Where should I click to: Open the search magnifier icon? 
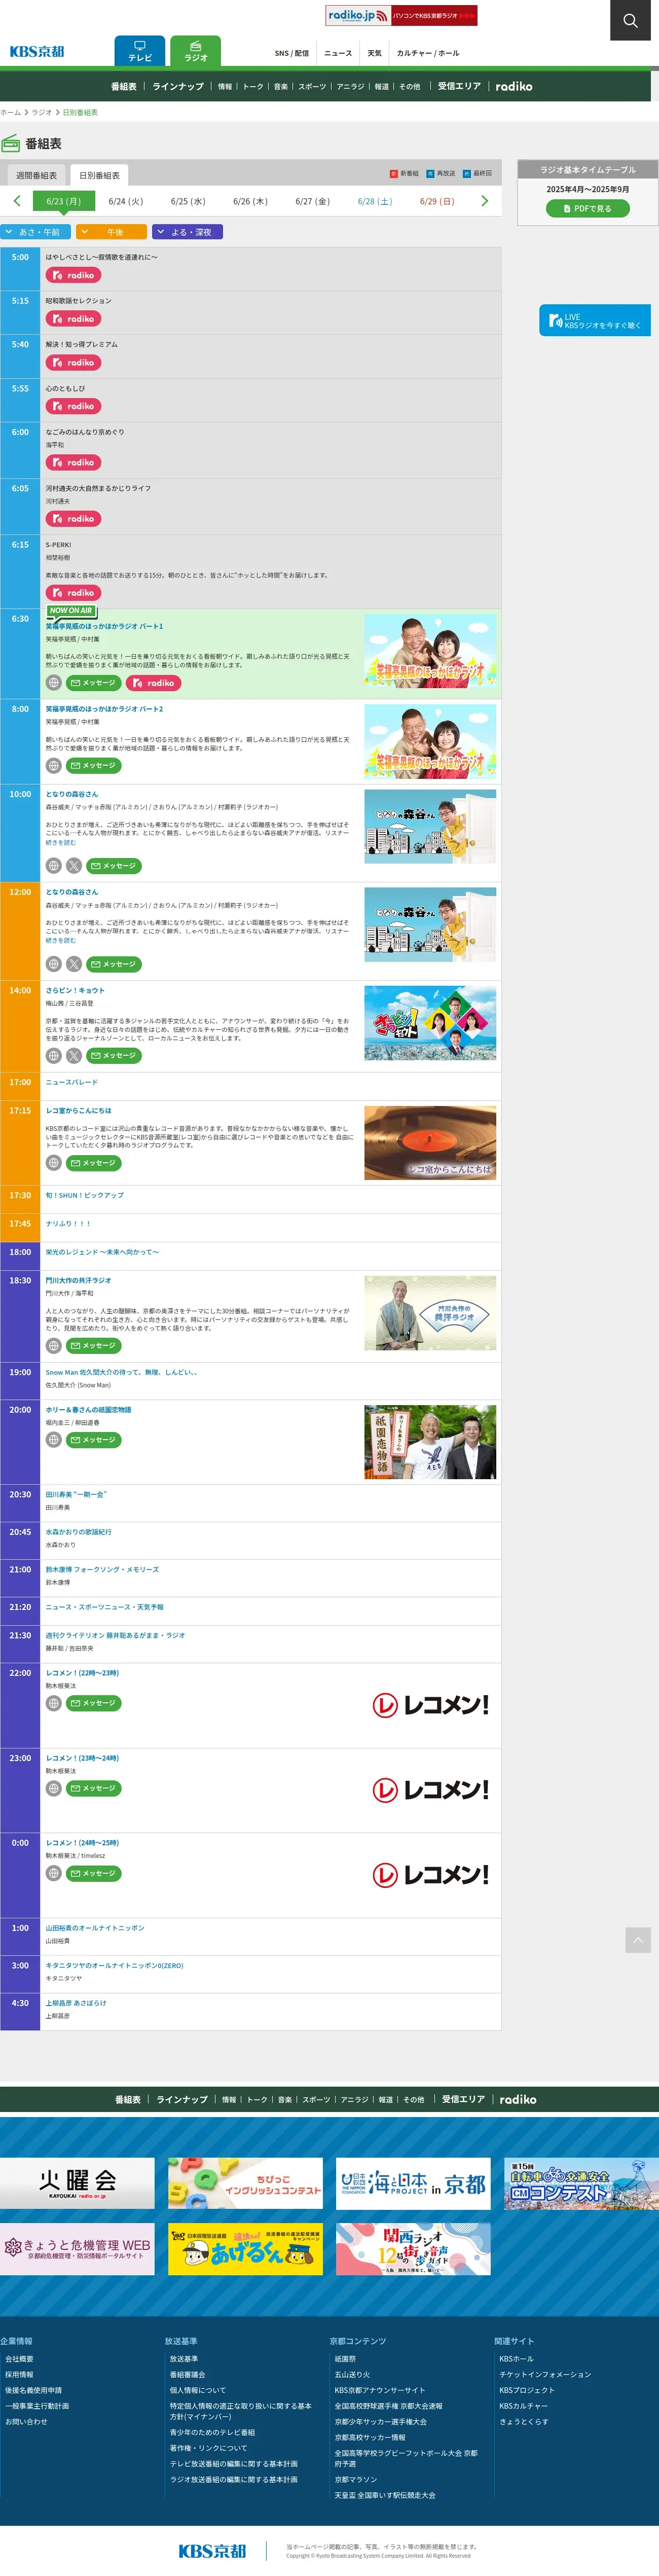point(630,20)
